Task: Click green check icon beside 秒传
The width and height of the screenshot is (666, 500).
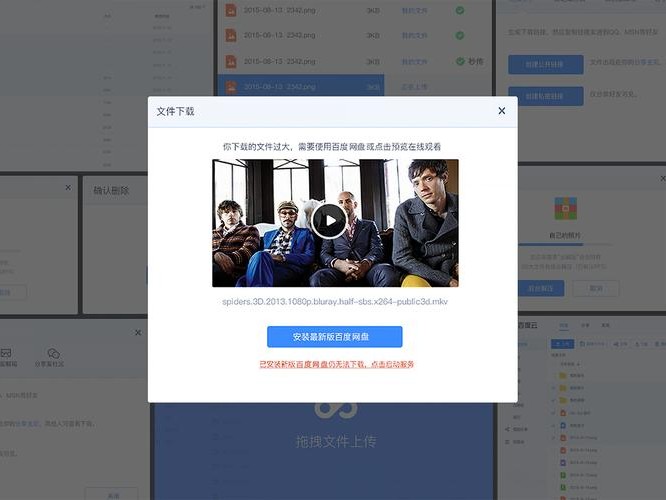Action: click(x=460, y=62)
